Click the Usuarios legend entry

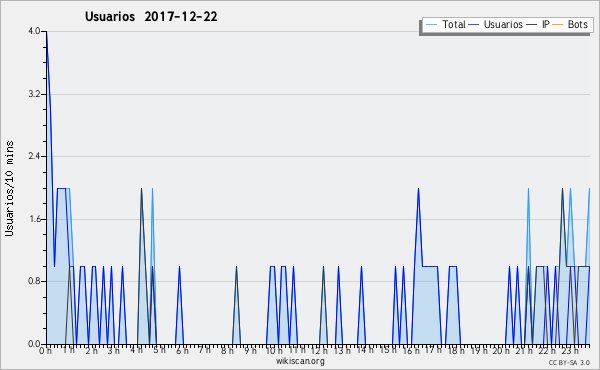point(496,24)
